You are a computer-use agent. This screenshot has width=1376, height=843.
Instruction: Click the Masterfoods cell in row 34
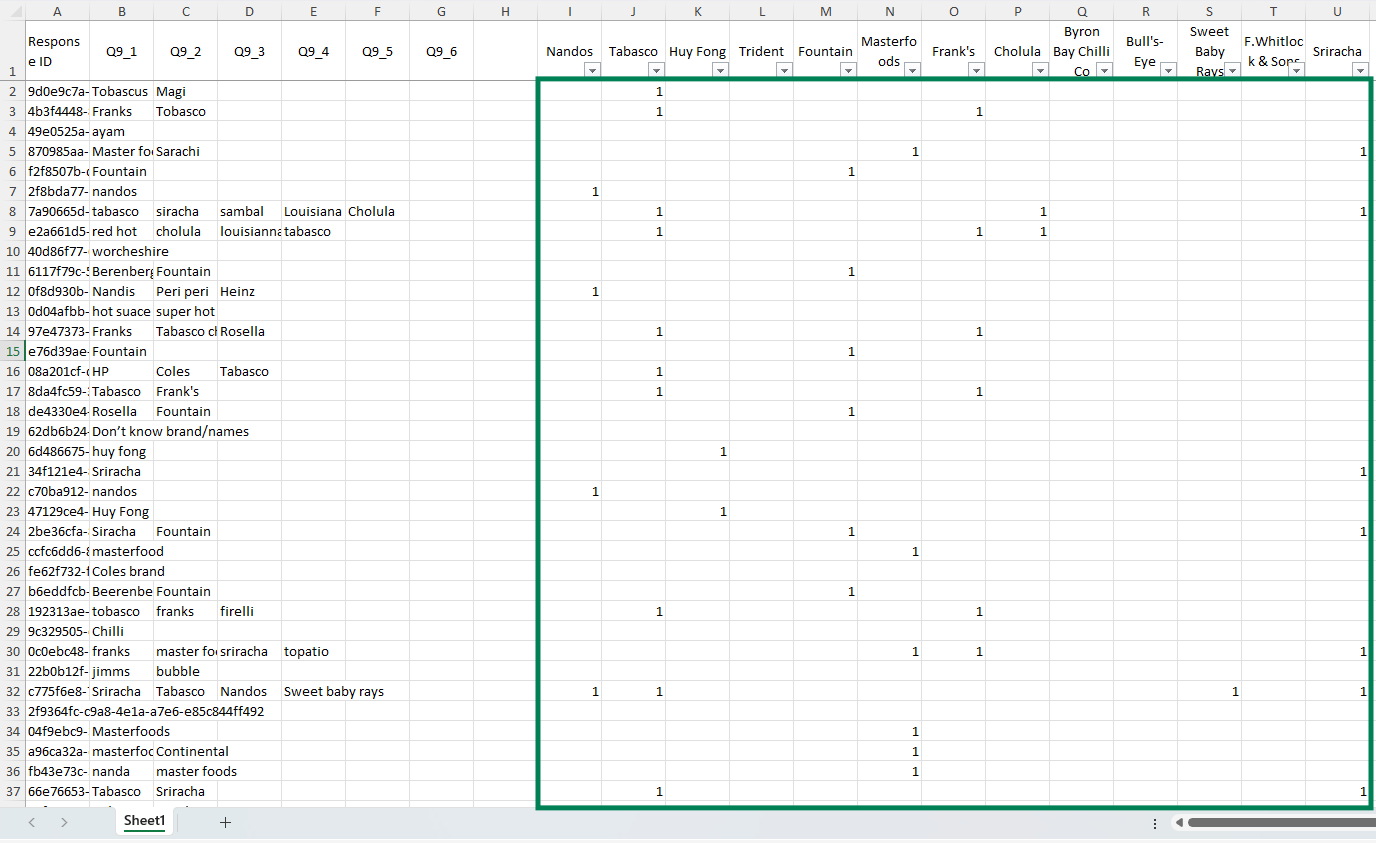coord(121,731)
